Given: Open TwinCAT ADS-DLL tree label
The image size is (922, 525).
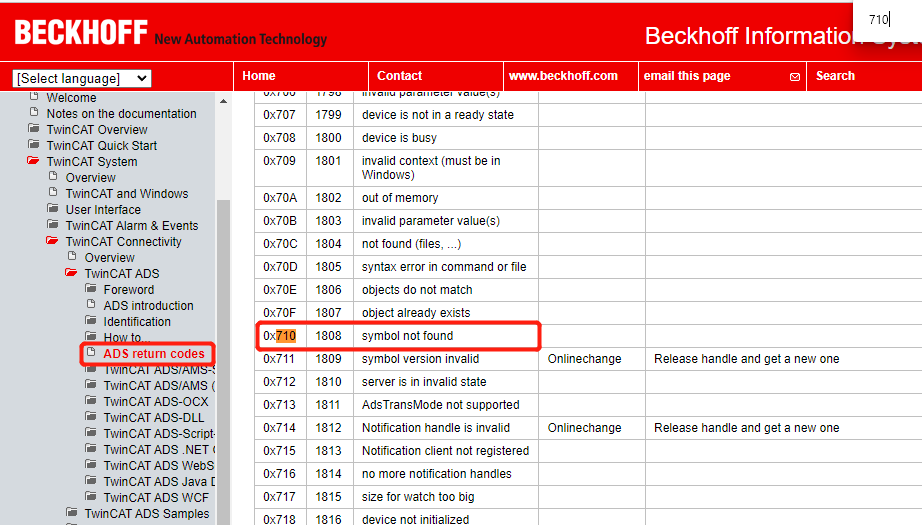Looking at the screenshot, I should coord(153,417).
